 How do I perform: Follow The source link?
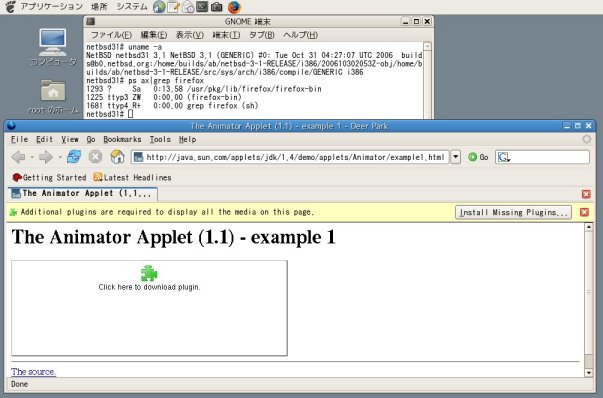pyautogui.click(x=33, y=372)
